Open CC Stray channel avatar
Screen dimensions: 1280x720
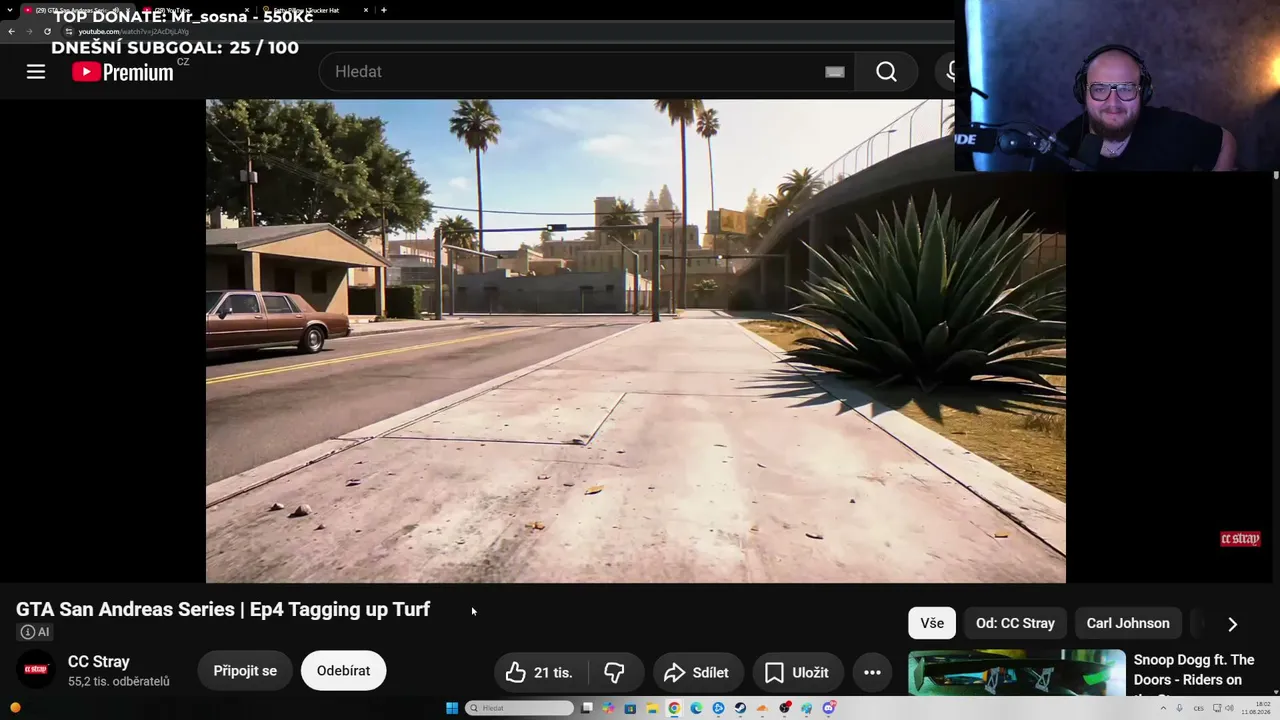pyautogui.click(x=36, y=670)
